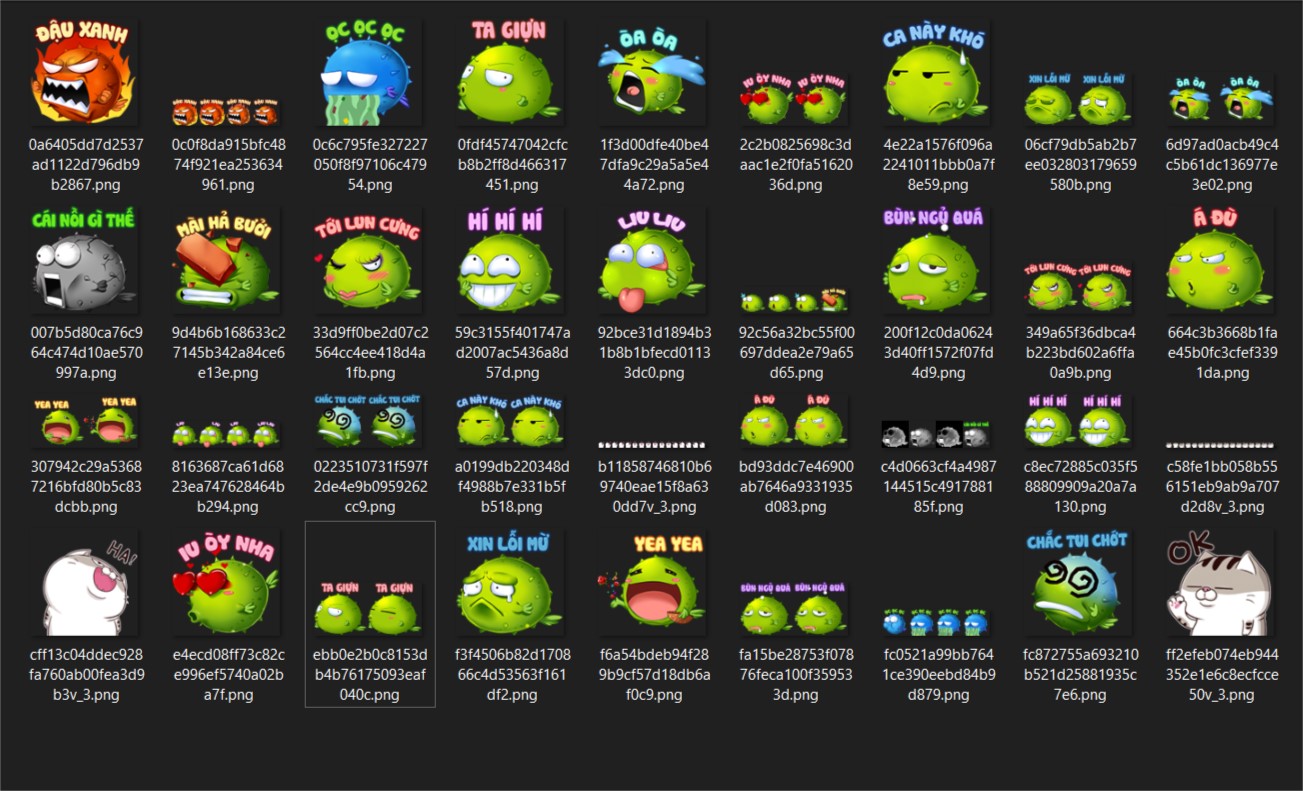The height and width of the screenshot is (791, 1303).
Task: Click the already-selected "TA GIỰN" pair file
Action: [x=371, y=587]
